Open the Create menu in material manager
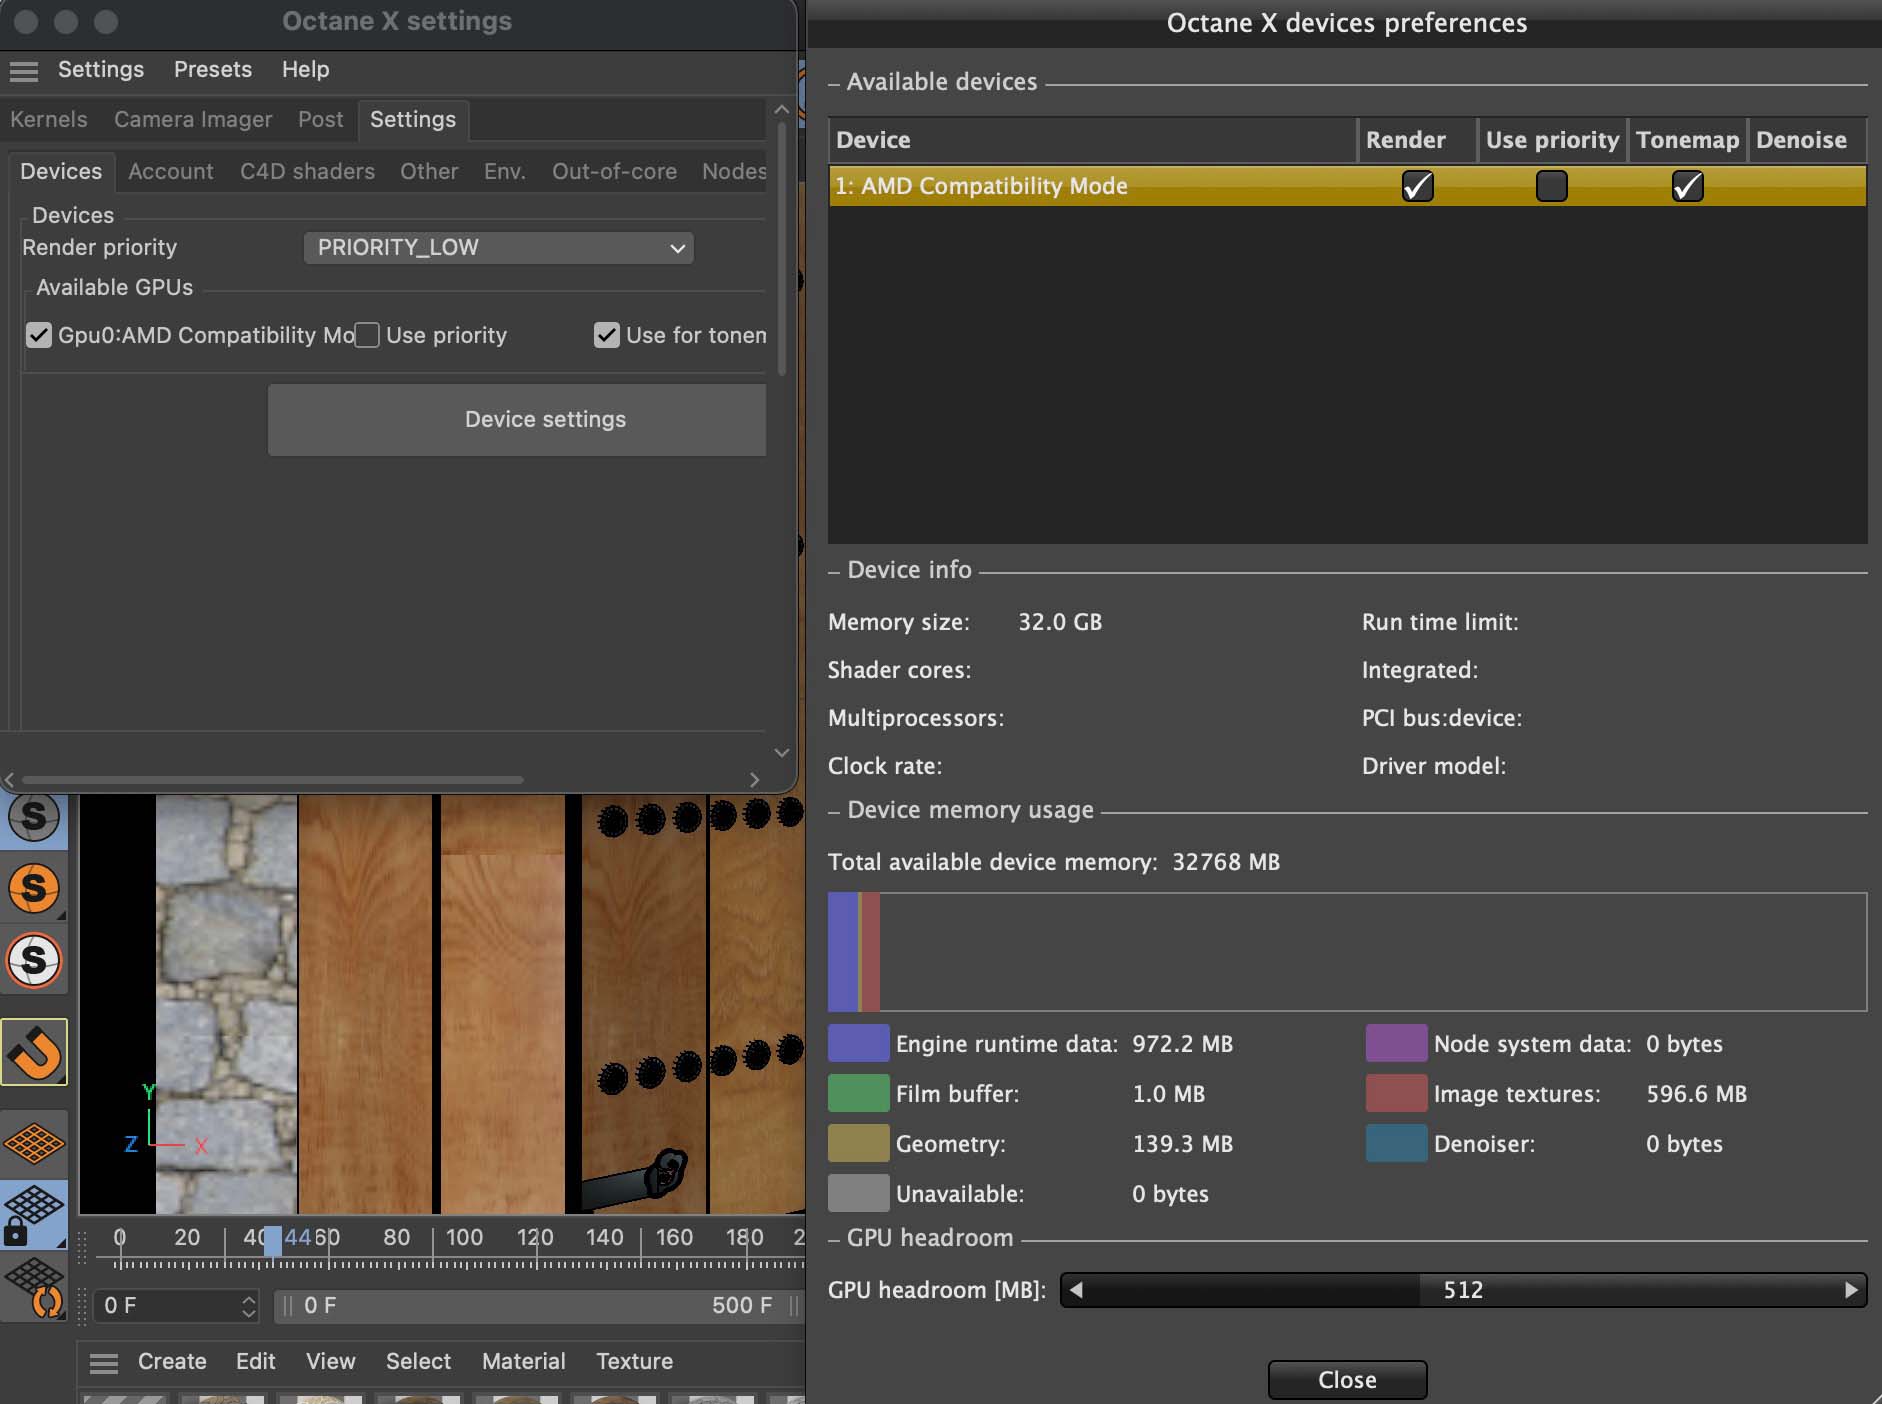Viewport: 1882px width, 1404px height. pyautogui.click(x=172, y=1361)
